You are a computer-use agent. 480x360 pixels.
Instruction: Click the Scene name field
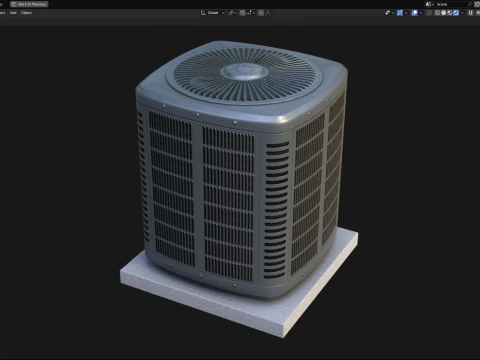click(x=451, y=4)
